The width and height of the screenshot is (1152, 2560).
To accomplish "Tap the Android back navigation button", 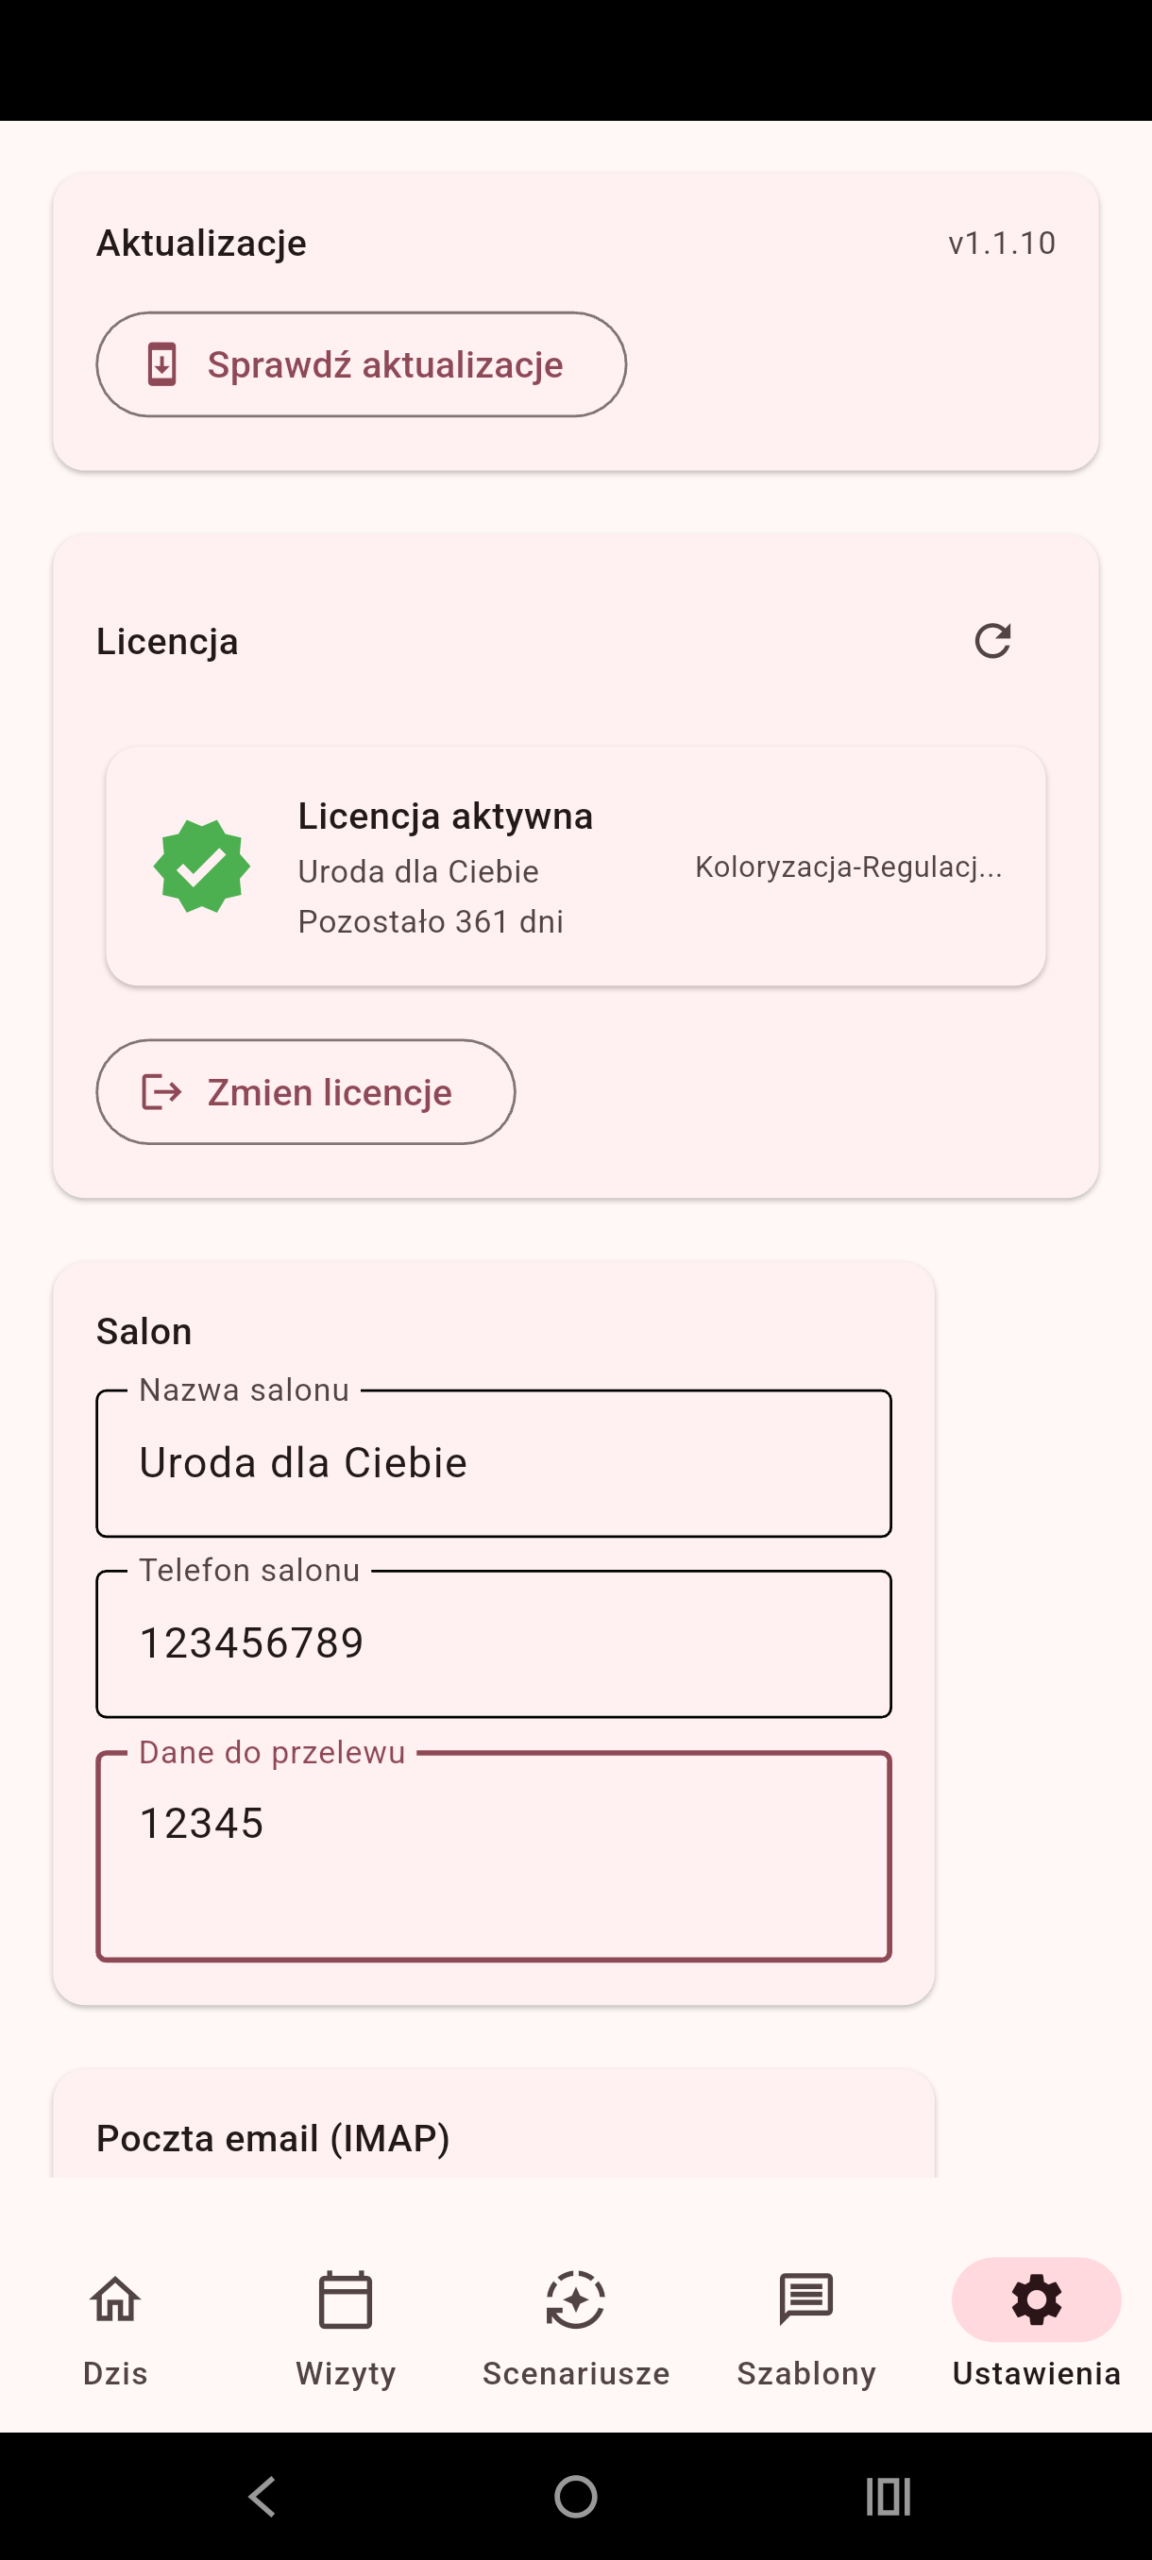I will coord(263,2496).
